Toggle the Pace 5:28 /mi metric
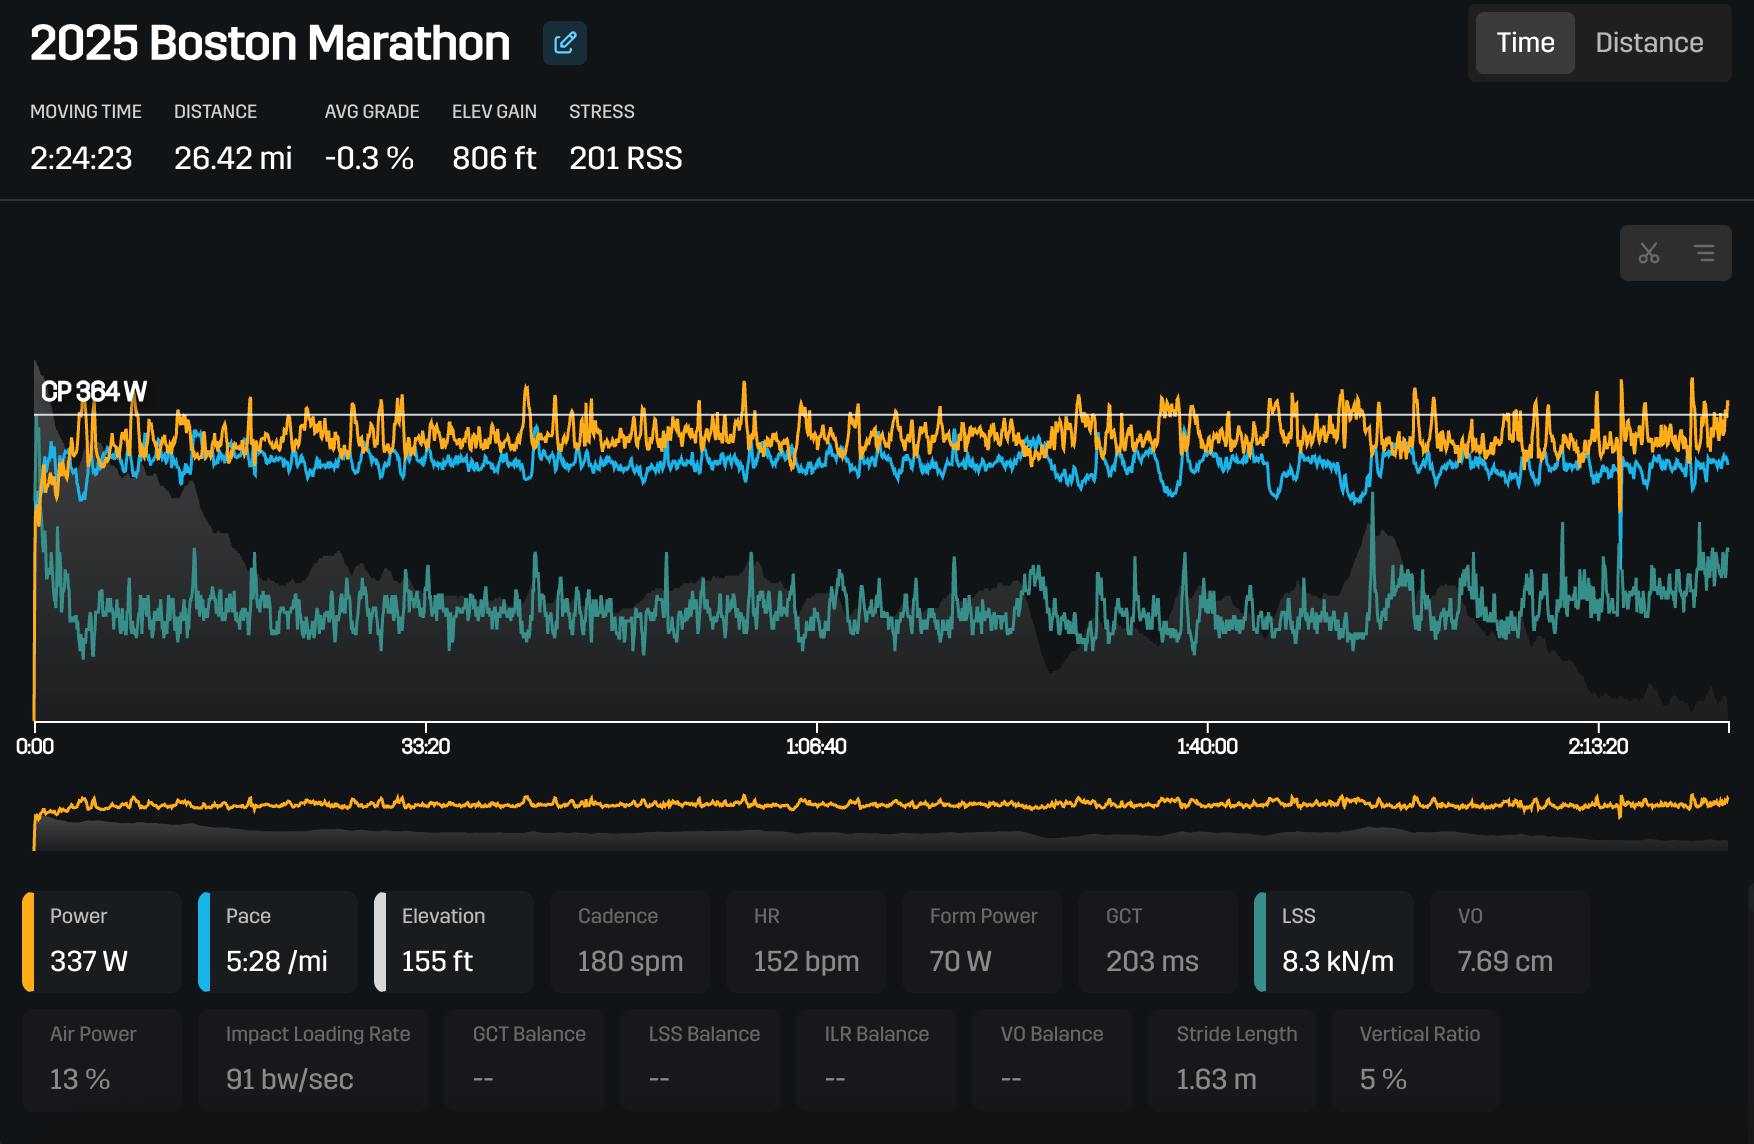Viewport: 1754px width, 1144px height. 278,942
